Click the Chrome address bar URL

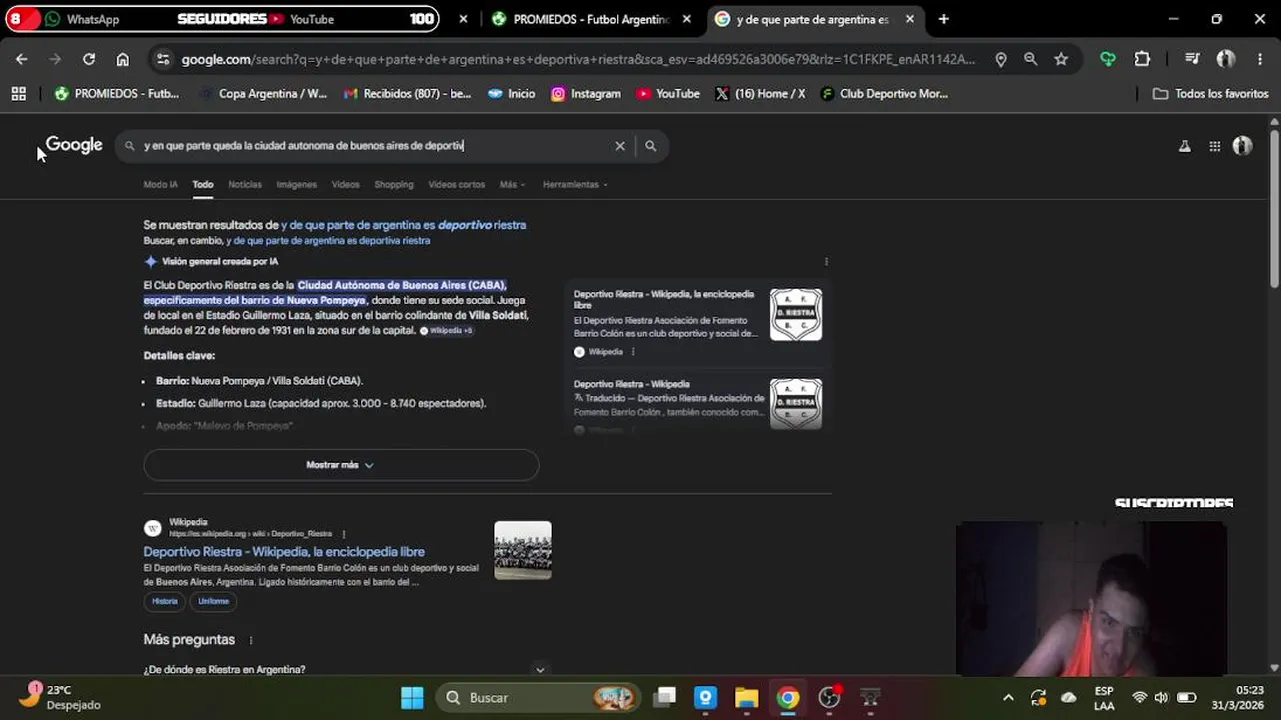tap(578, 59)
